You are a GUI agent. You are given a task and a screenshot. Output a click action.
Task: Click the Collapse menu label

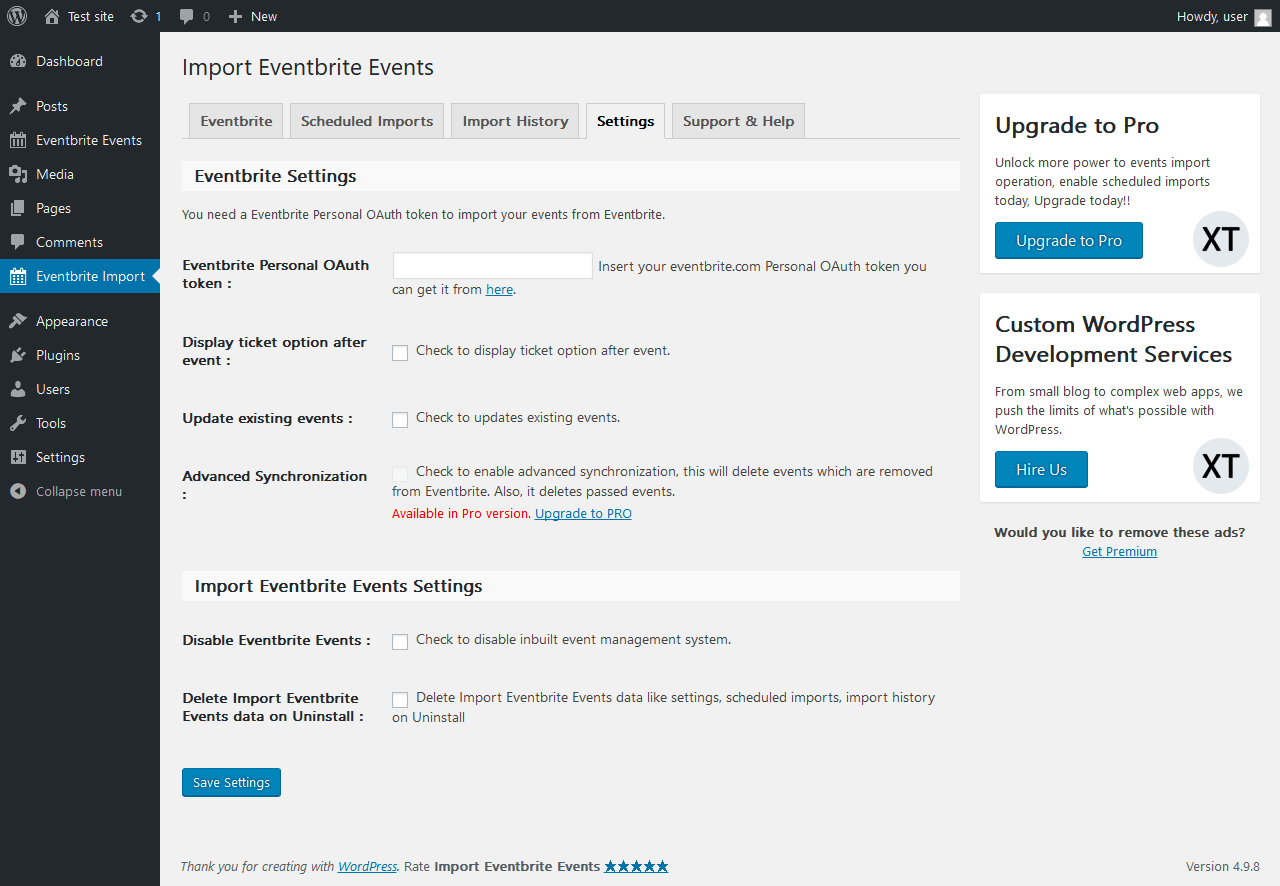coord(79,491)
